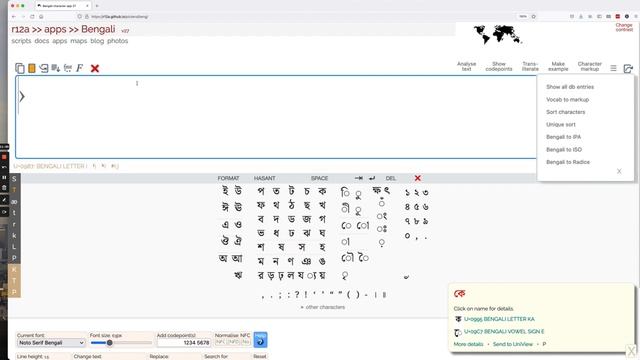Click the Character markup button
This screenshot has width=640, height=360.
point(589,67)
